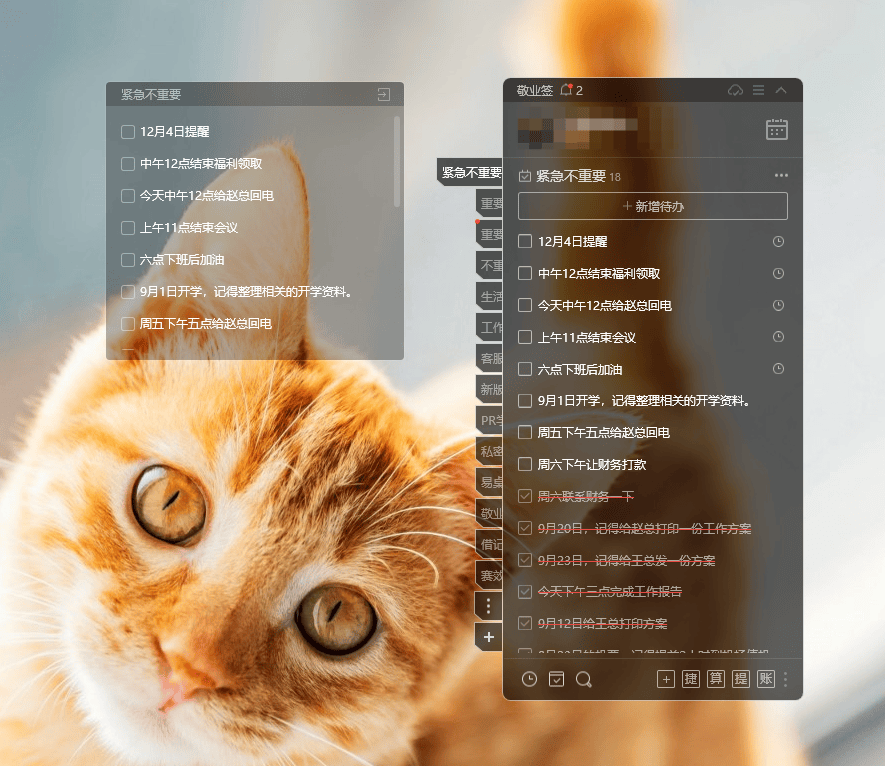
Task: Click the 账 account icon
Action: pyautogui.click(x=766, y=679)
